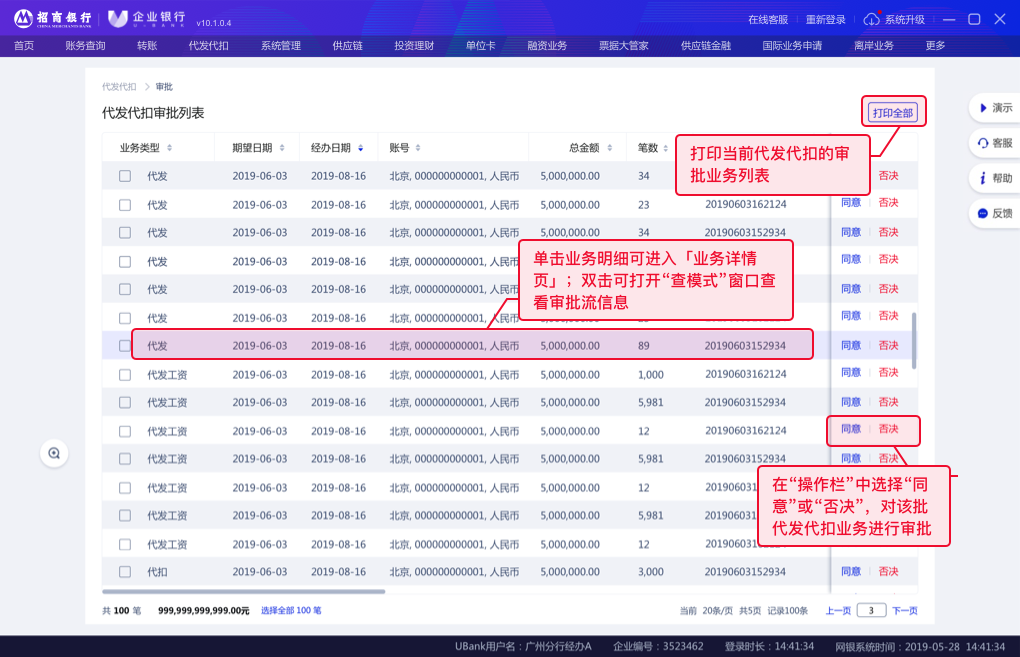
Task: Tick the checkbox of the 3,000-笔 代扣 row
Action: tap(125, 572)
